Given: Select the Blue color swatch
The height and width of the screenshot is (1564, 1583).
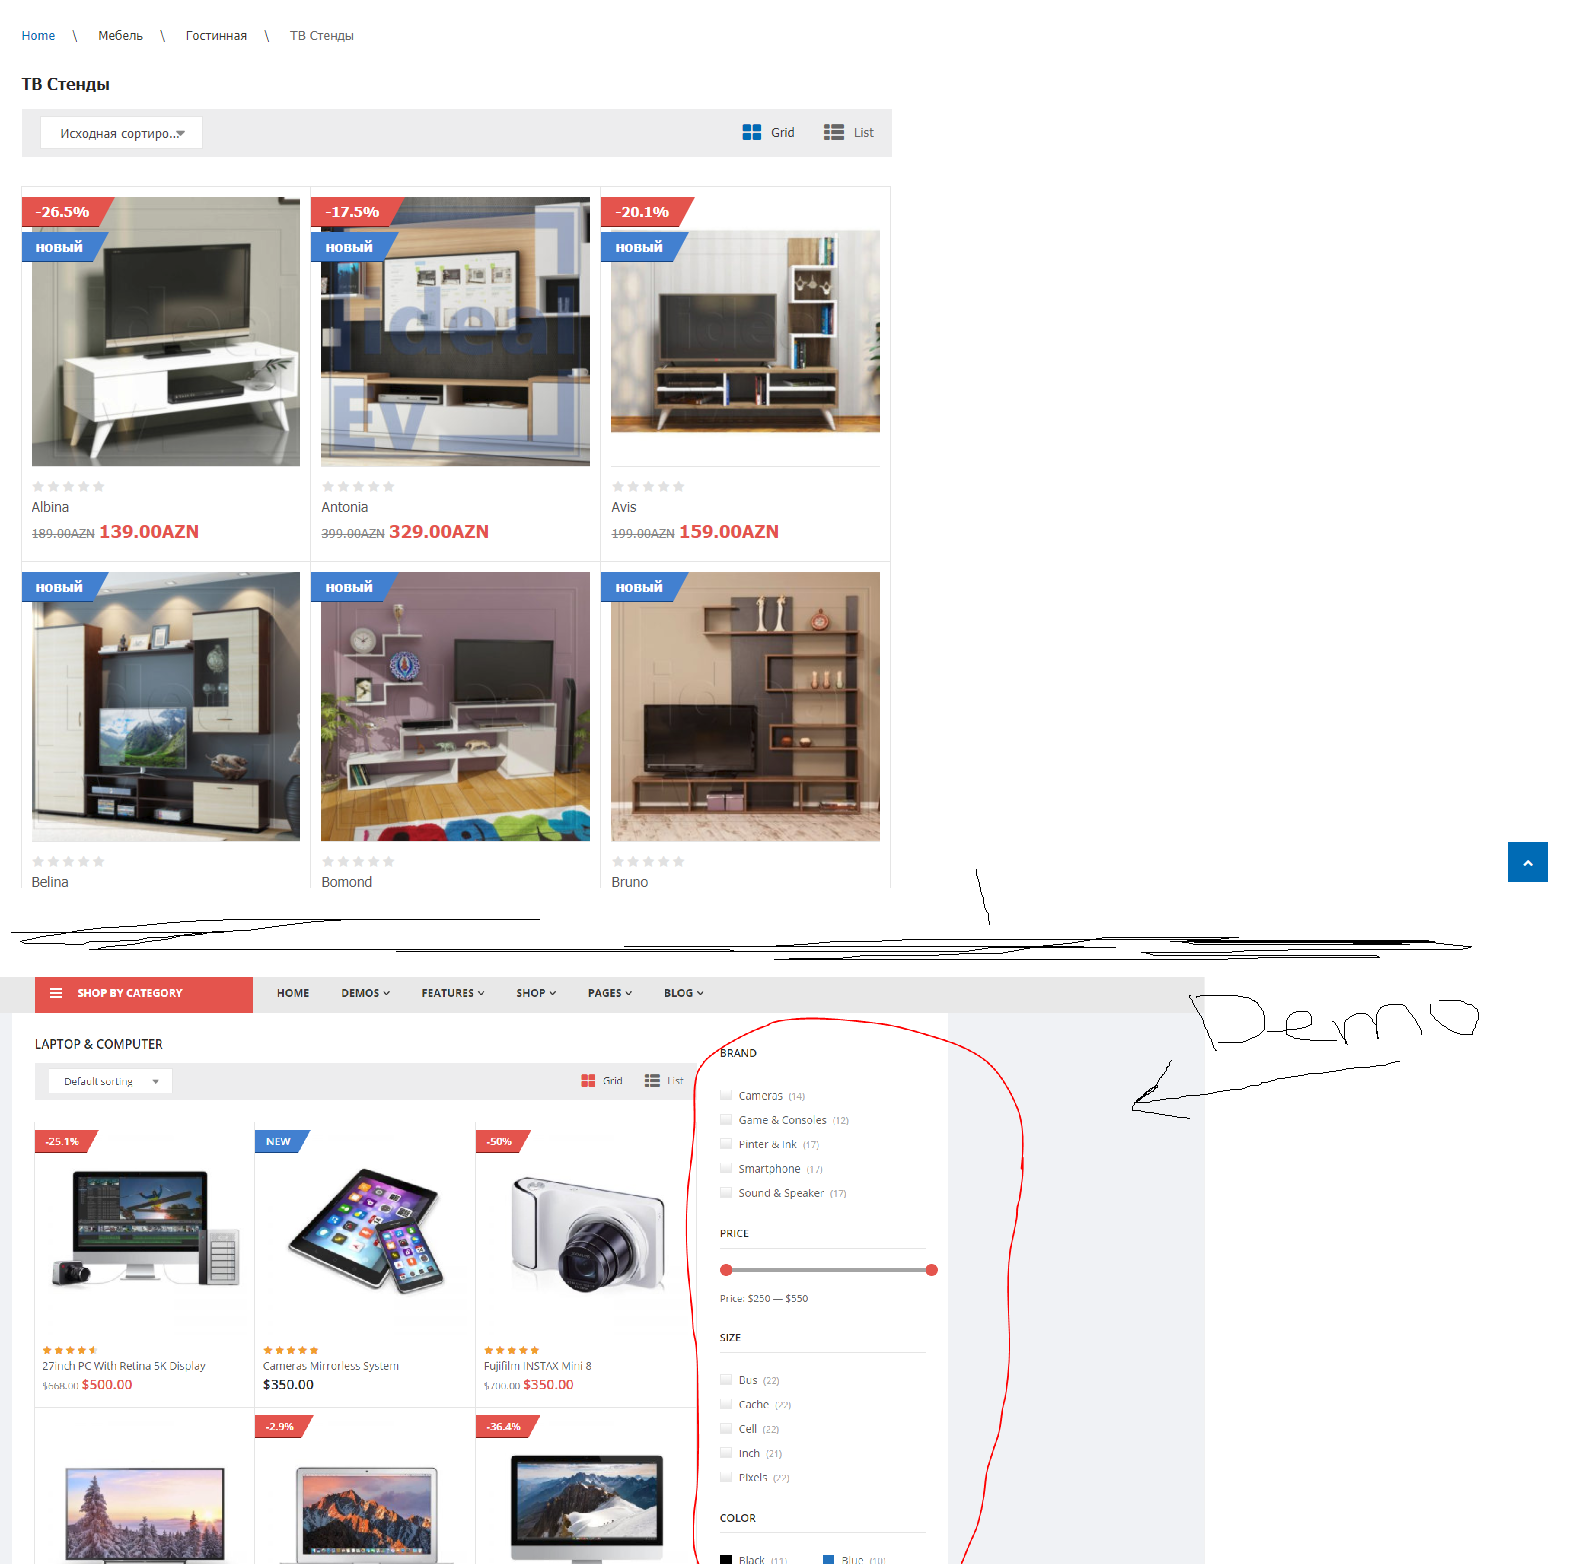Looking at the screenshot, I should click(828, 1559).
